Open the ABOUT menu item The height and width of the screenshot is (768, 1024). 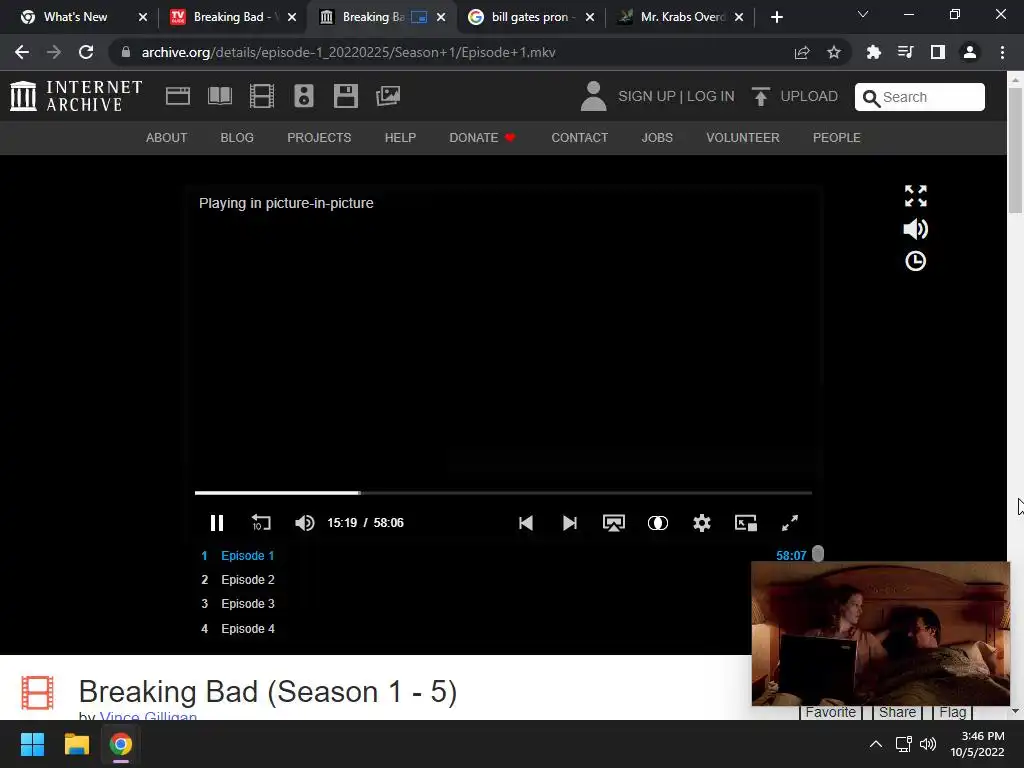point(167,138)
